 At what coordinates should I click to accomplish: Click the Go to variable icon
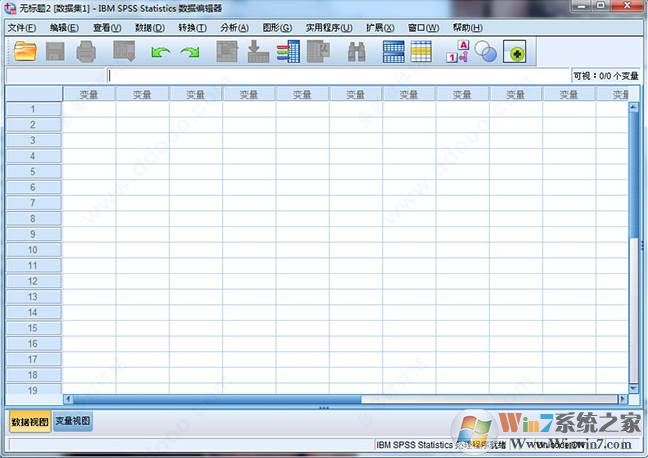258,51
